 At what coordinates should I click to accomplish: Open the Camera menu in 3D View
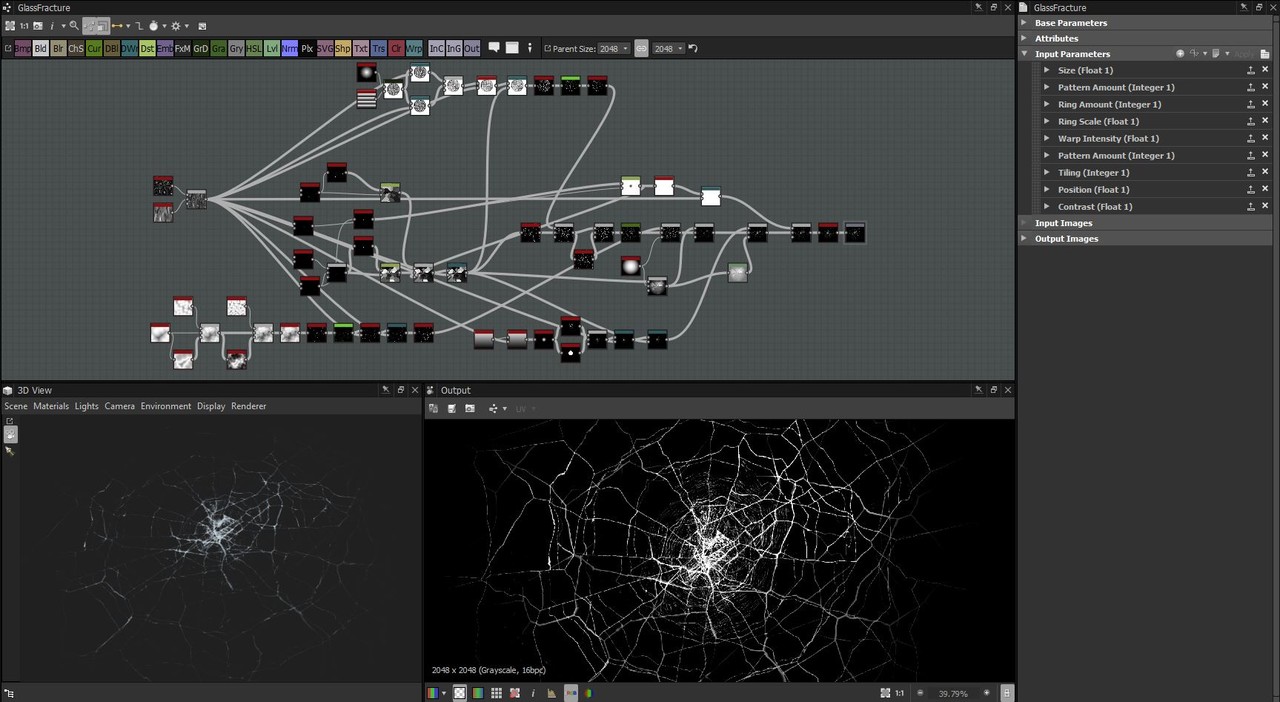coord(120,406)
